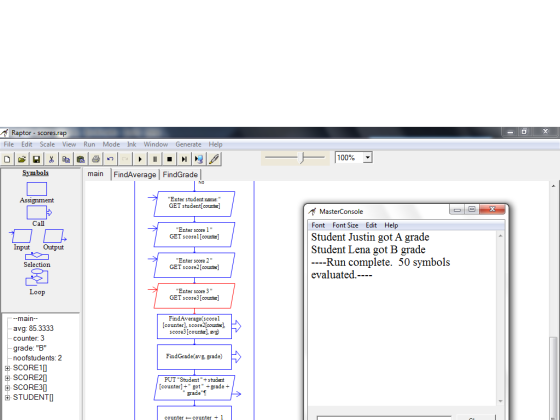Paste using the clipboard toolbar icon
Viewport: 560px width, 420px height.
(x=81, y=159)
